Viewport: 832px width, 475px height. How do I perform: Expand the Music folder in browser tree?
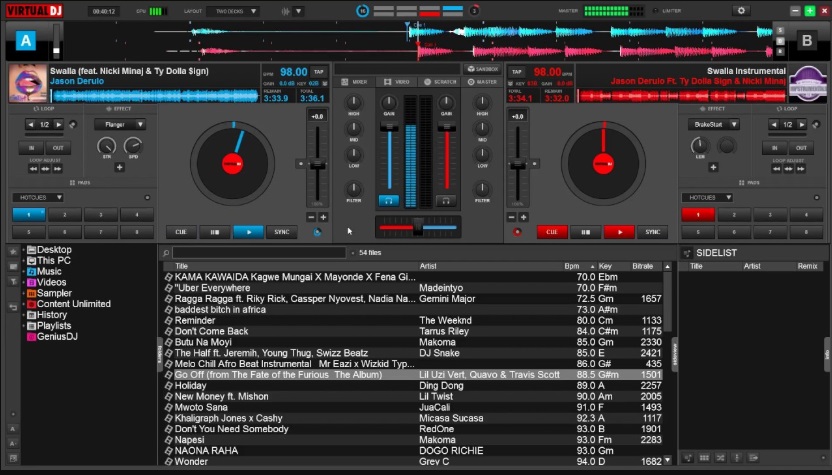coord(23,271)
